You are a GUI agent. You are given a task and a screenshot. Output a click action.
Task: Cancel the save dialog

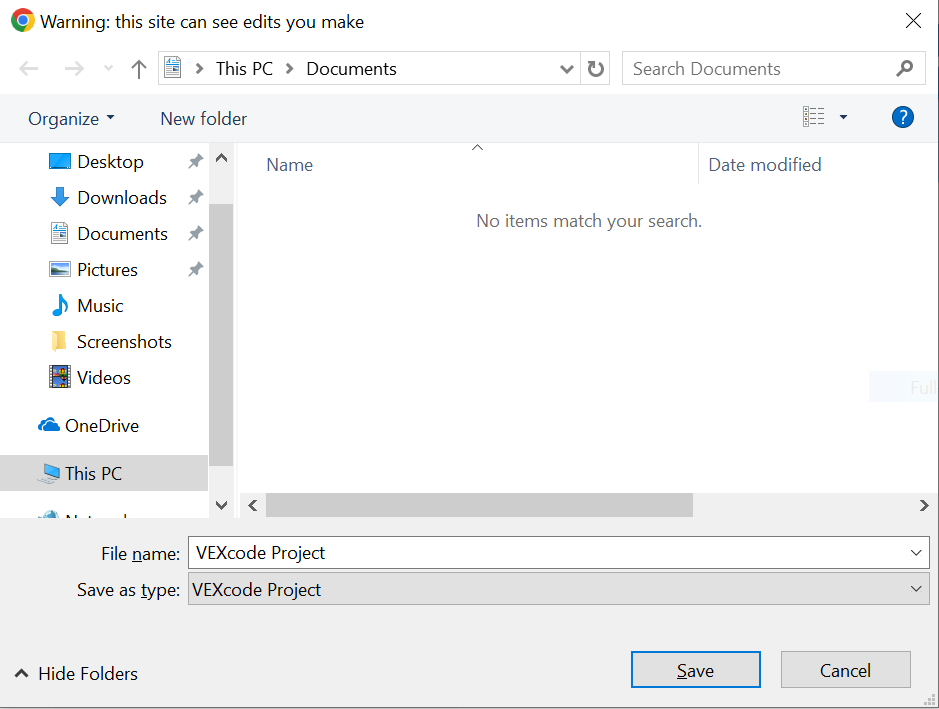click(845, 669)
